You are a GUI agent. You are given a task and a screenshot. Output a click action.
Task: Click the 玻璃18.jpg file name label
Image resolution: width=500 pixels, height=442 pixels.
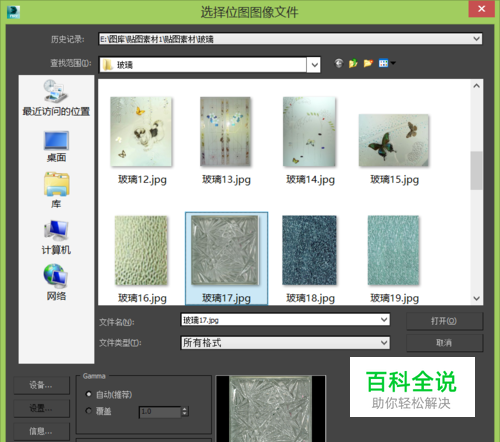(x=310, y=298)
